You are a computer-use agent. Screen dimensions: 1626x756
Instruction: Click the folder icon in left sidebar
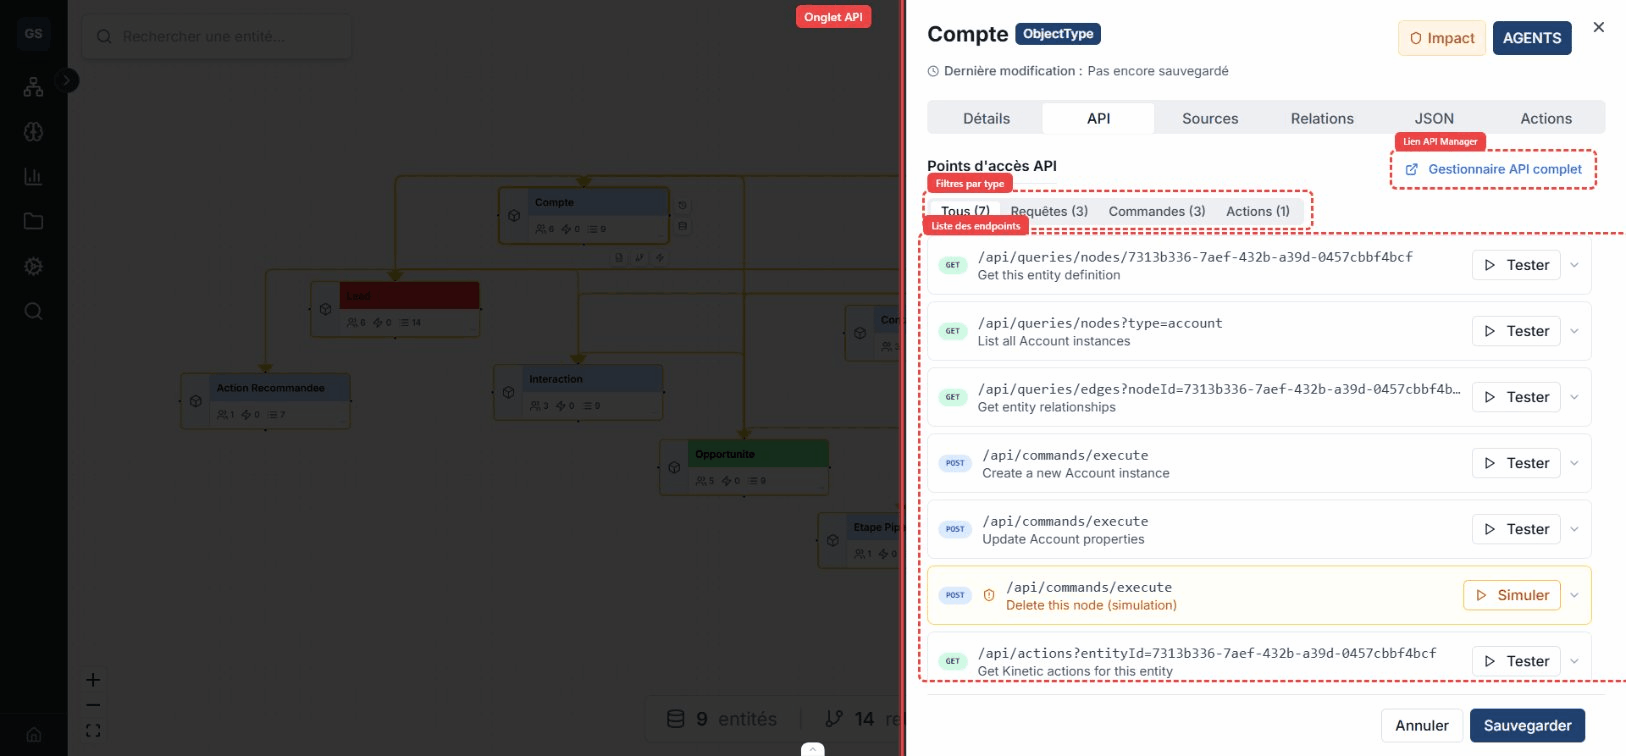click(x=33, y=221)
